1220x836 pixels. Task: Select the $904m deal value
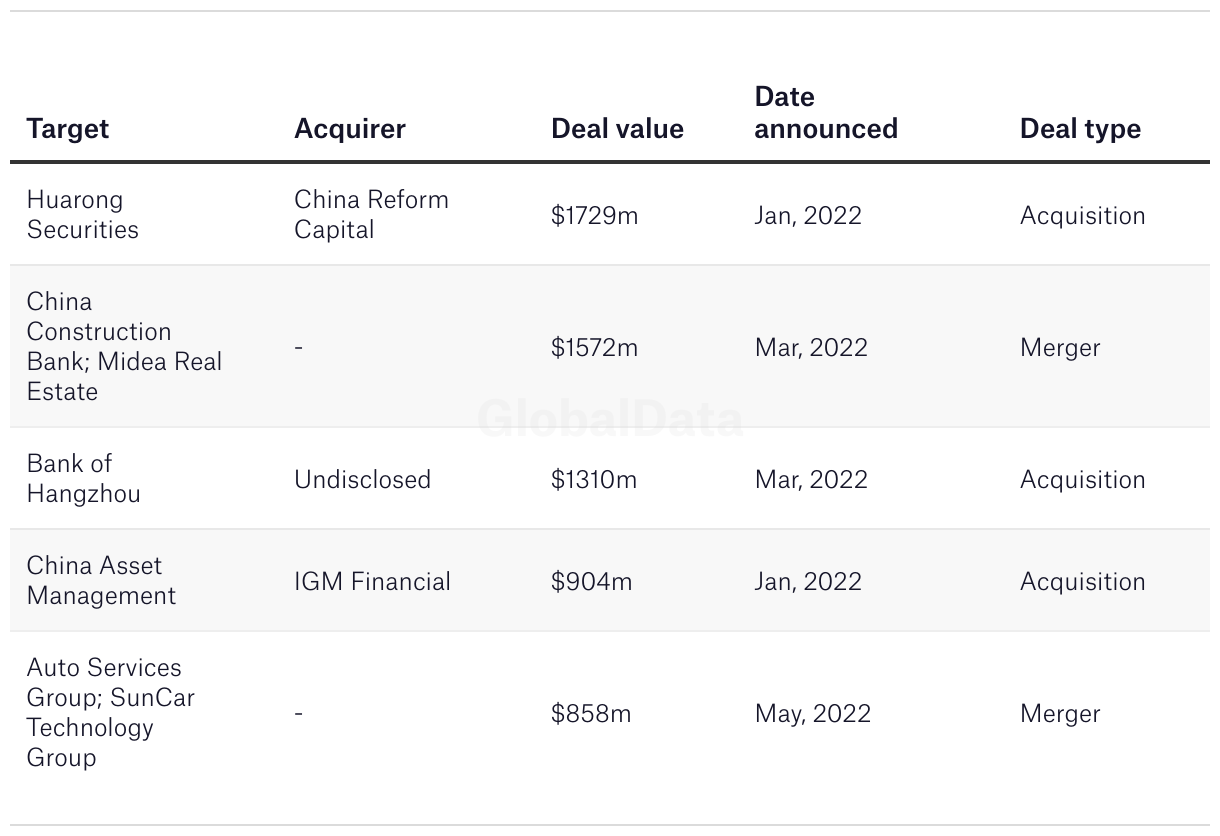point(591,582)
